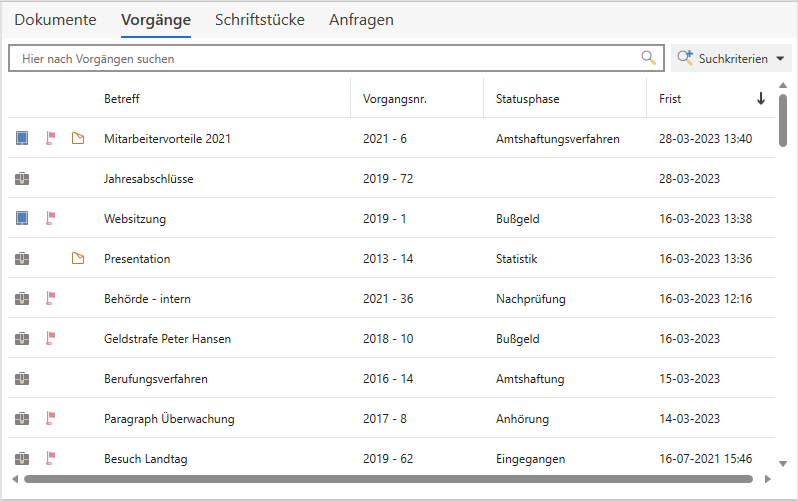Click the red flag for Behörde - intern

click(50, 298)
